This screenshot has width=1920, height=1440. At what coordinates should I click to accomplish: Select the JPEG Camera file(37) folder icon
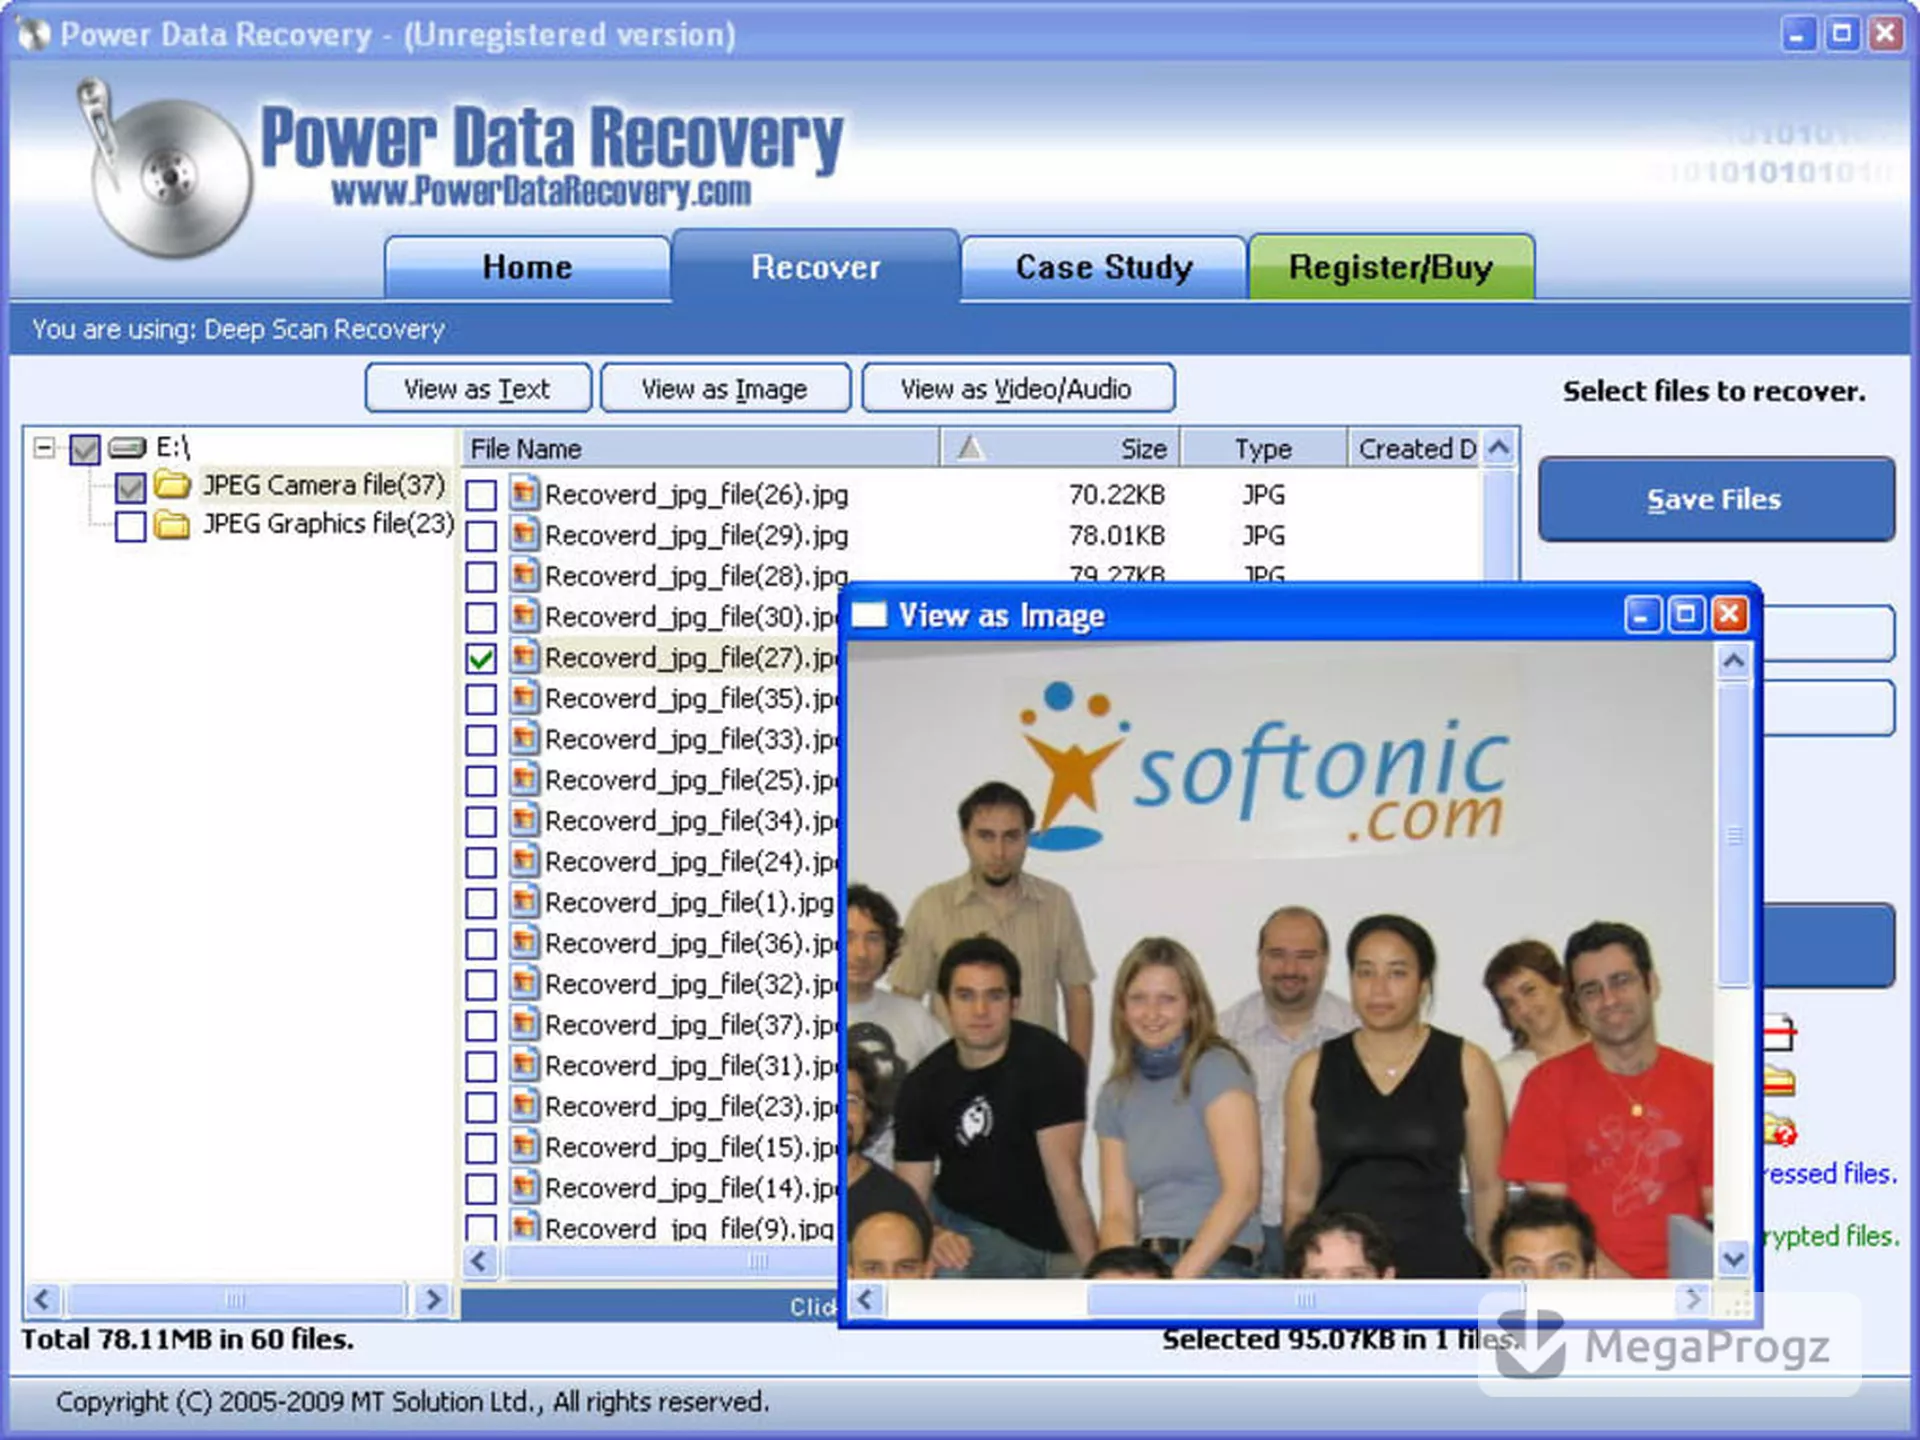pos(173,485)
